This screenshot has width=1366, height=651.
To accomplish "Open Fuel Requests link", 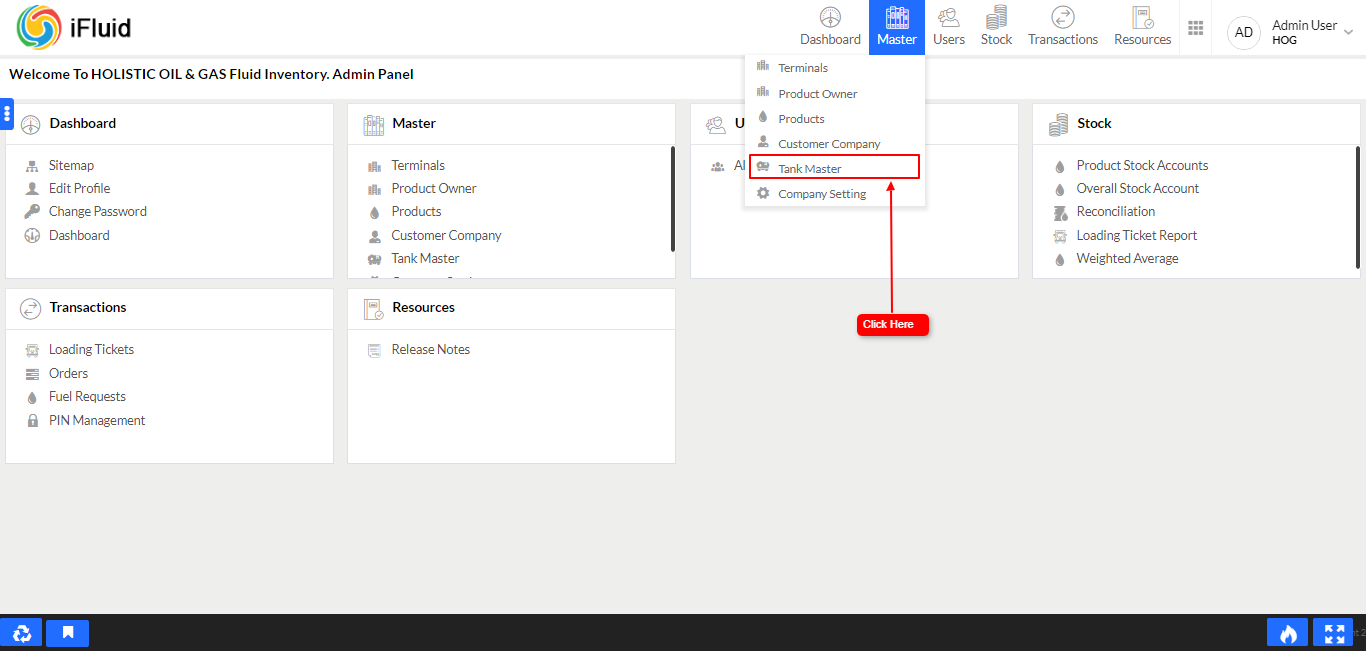I will click(x=87, y=396).
